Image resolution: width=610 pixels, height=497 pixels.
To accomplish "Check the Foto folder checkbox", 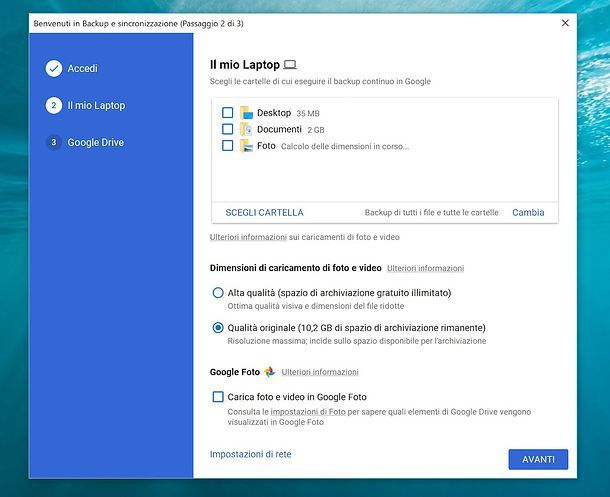I will (x=228, y=146).
